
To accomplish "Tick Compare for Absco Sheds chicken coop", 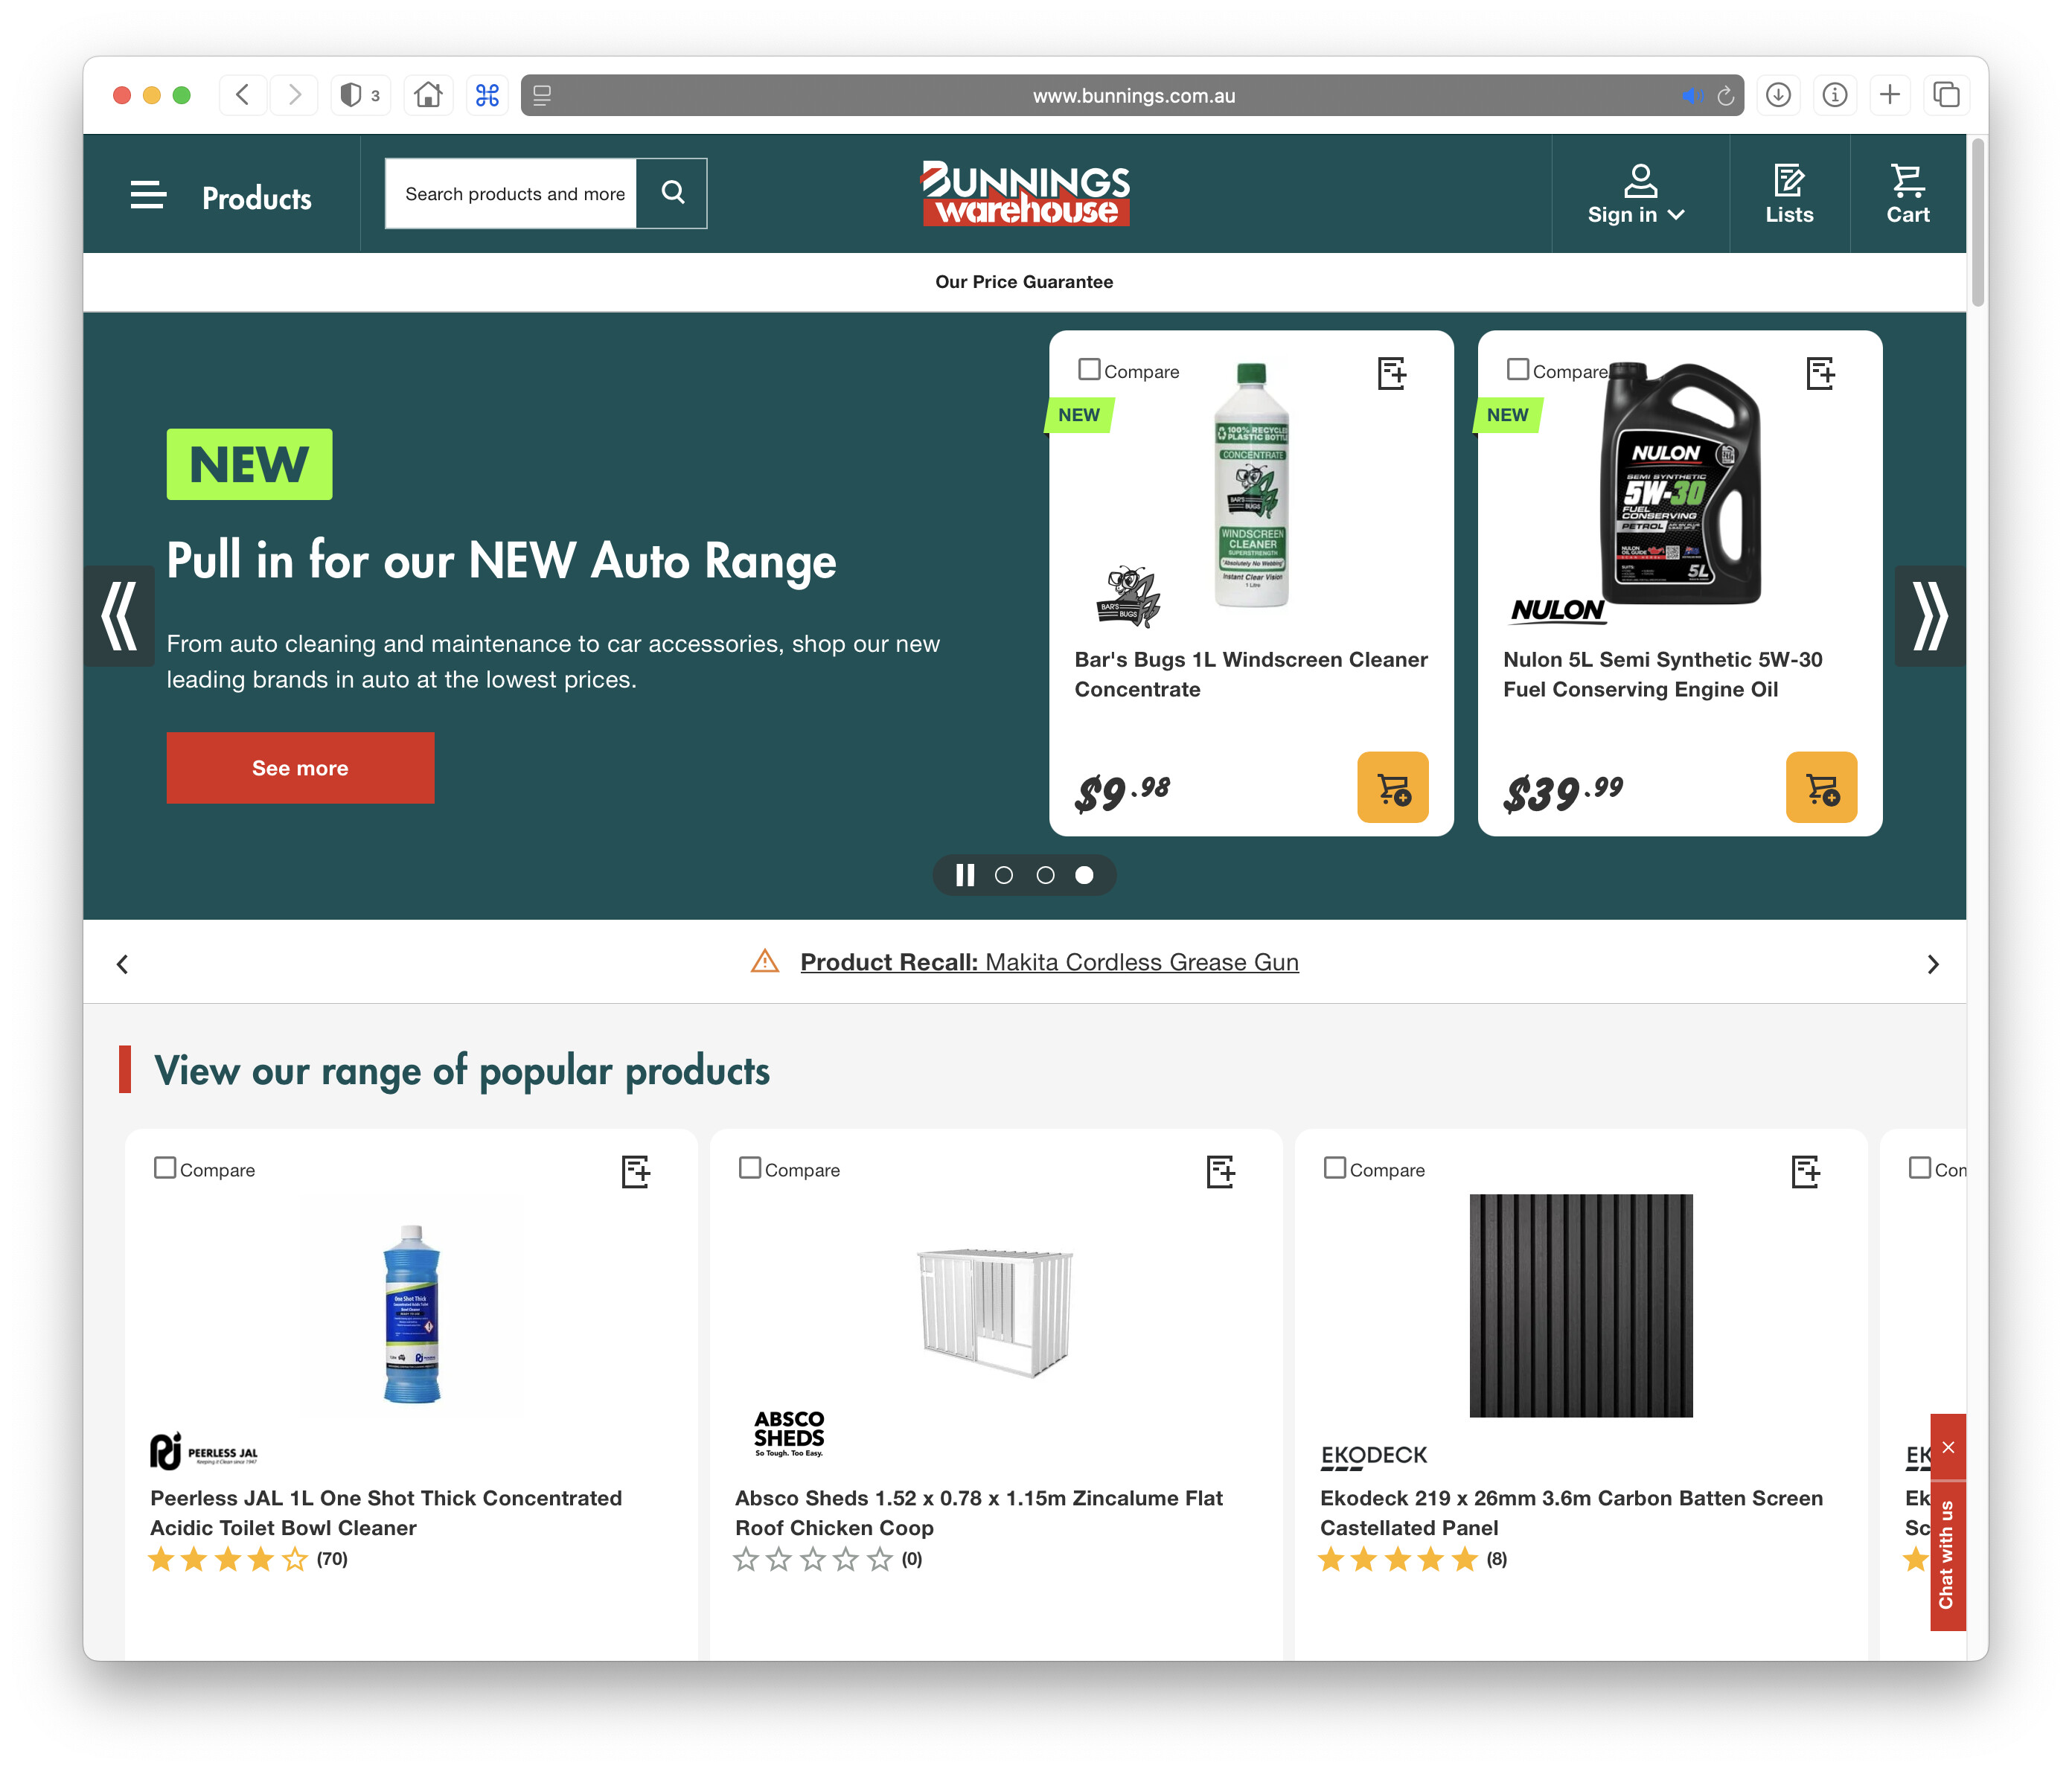I will pos(749,1168).
